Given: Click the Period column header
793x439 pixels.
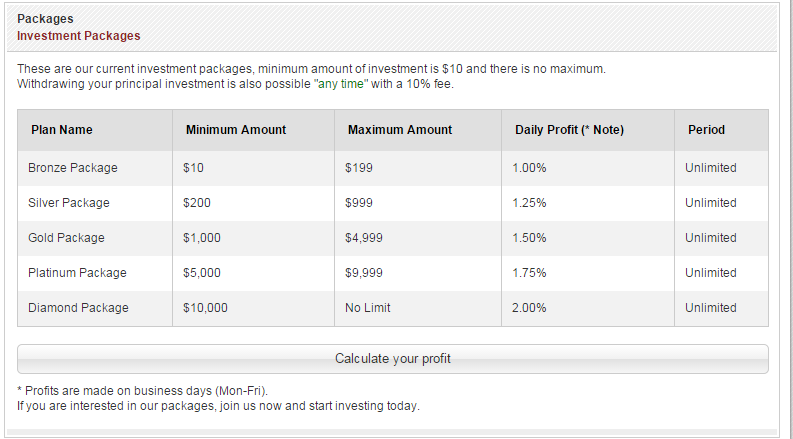Looking at the screenshot, I should pos(706,130).
